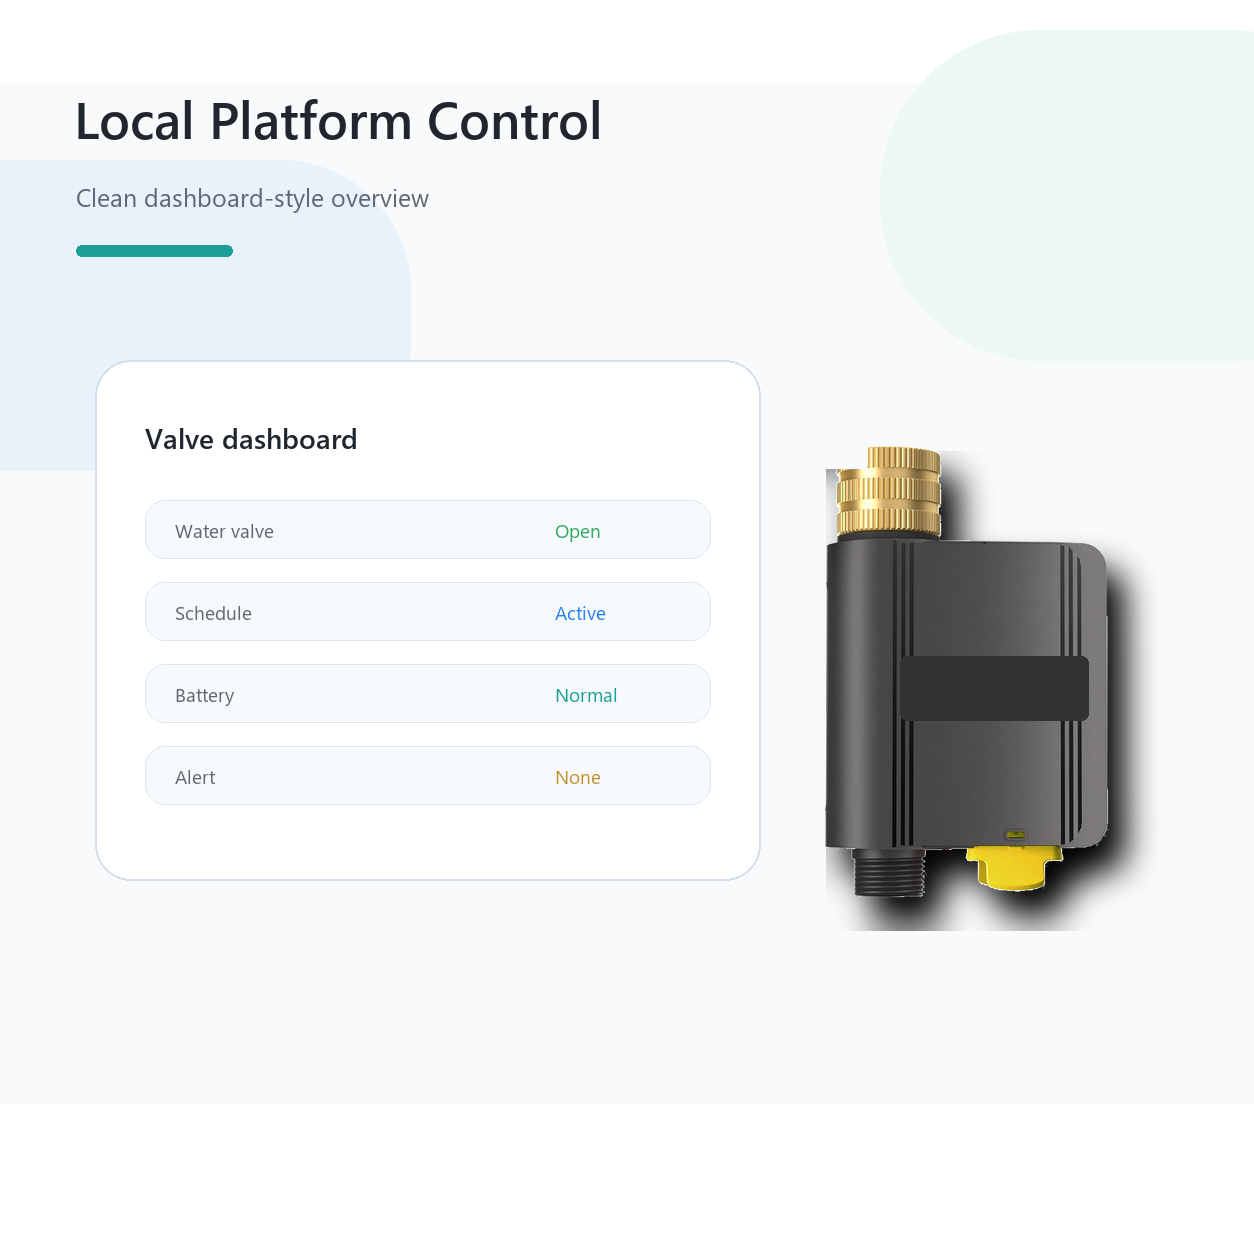Click the 'Battery' label

click(204, 696)
